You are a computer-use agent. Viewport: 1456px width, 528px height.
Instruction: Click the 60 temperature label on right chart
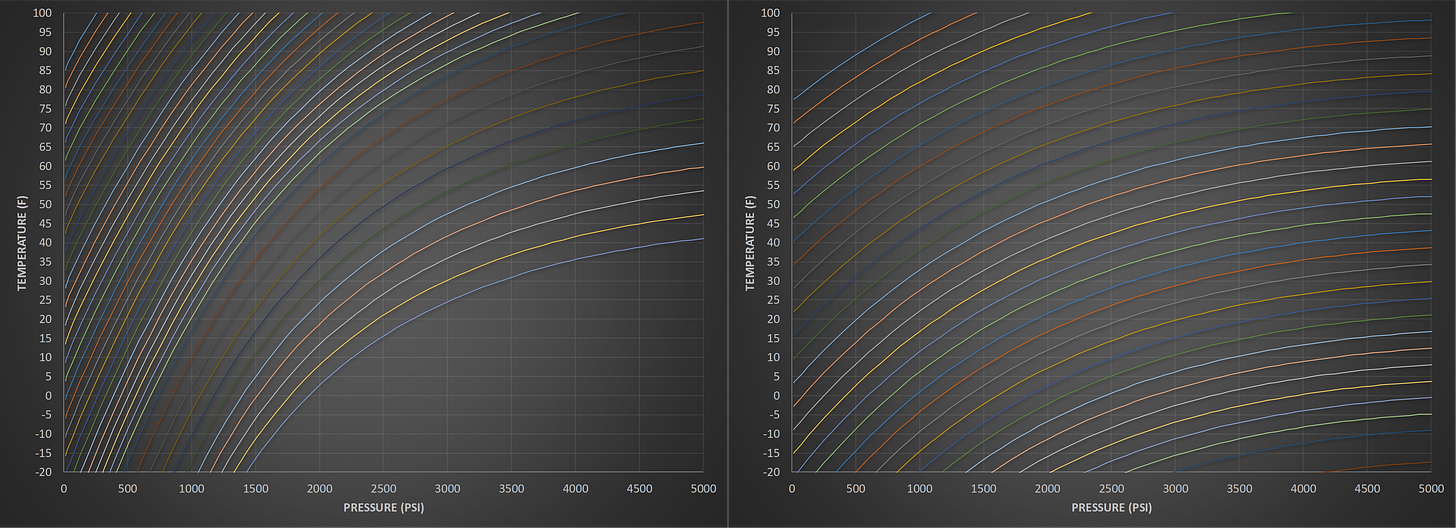click(x=772, y=166)
